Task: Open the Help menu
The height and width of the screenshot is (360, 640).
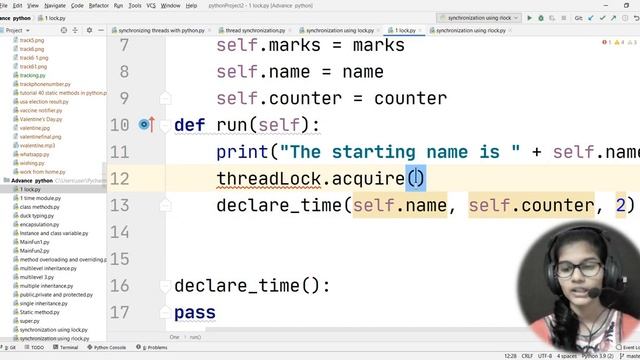Action: (x=191, y=6)
